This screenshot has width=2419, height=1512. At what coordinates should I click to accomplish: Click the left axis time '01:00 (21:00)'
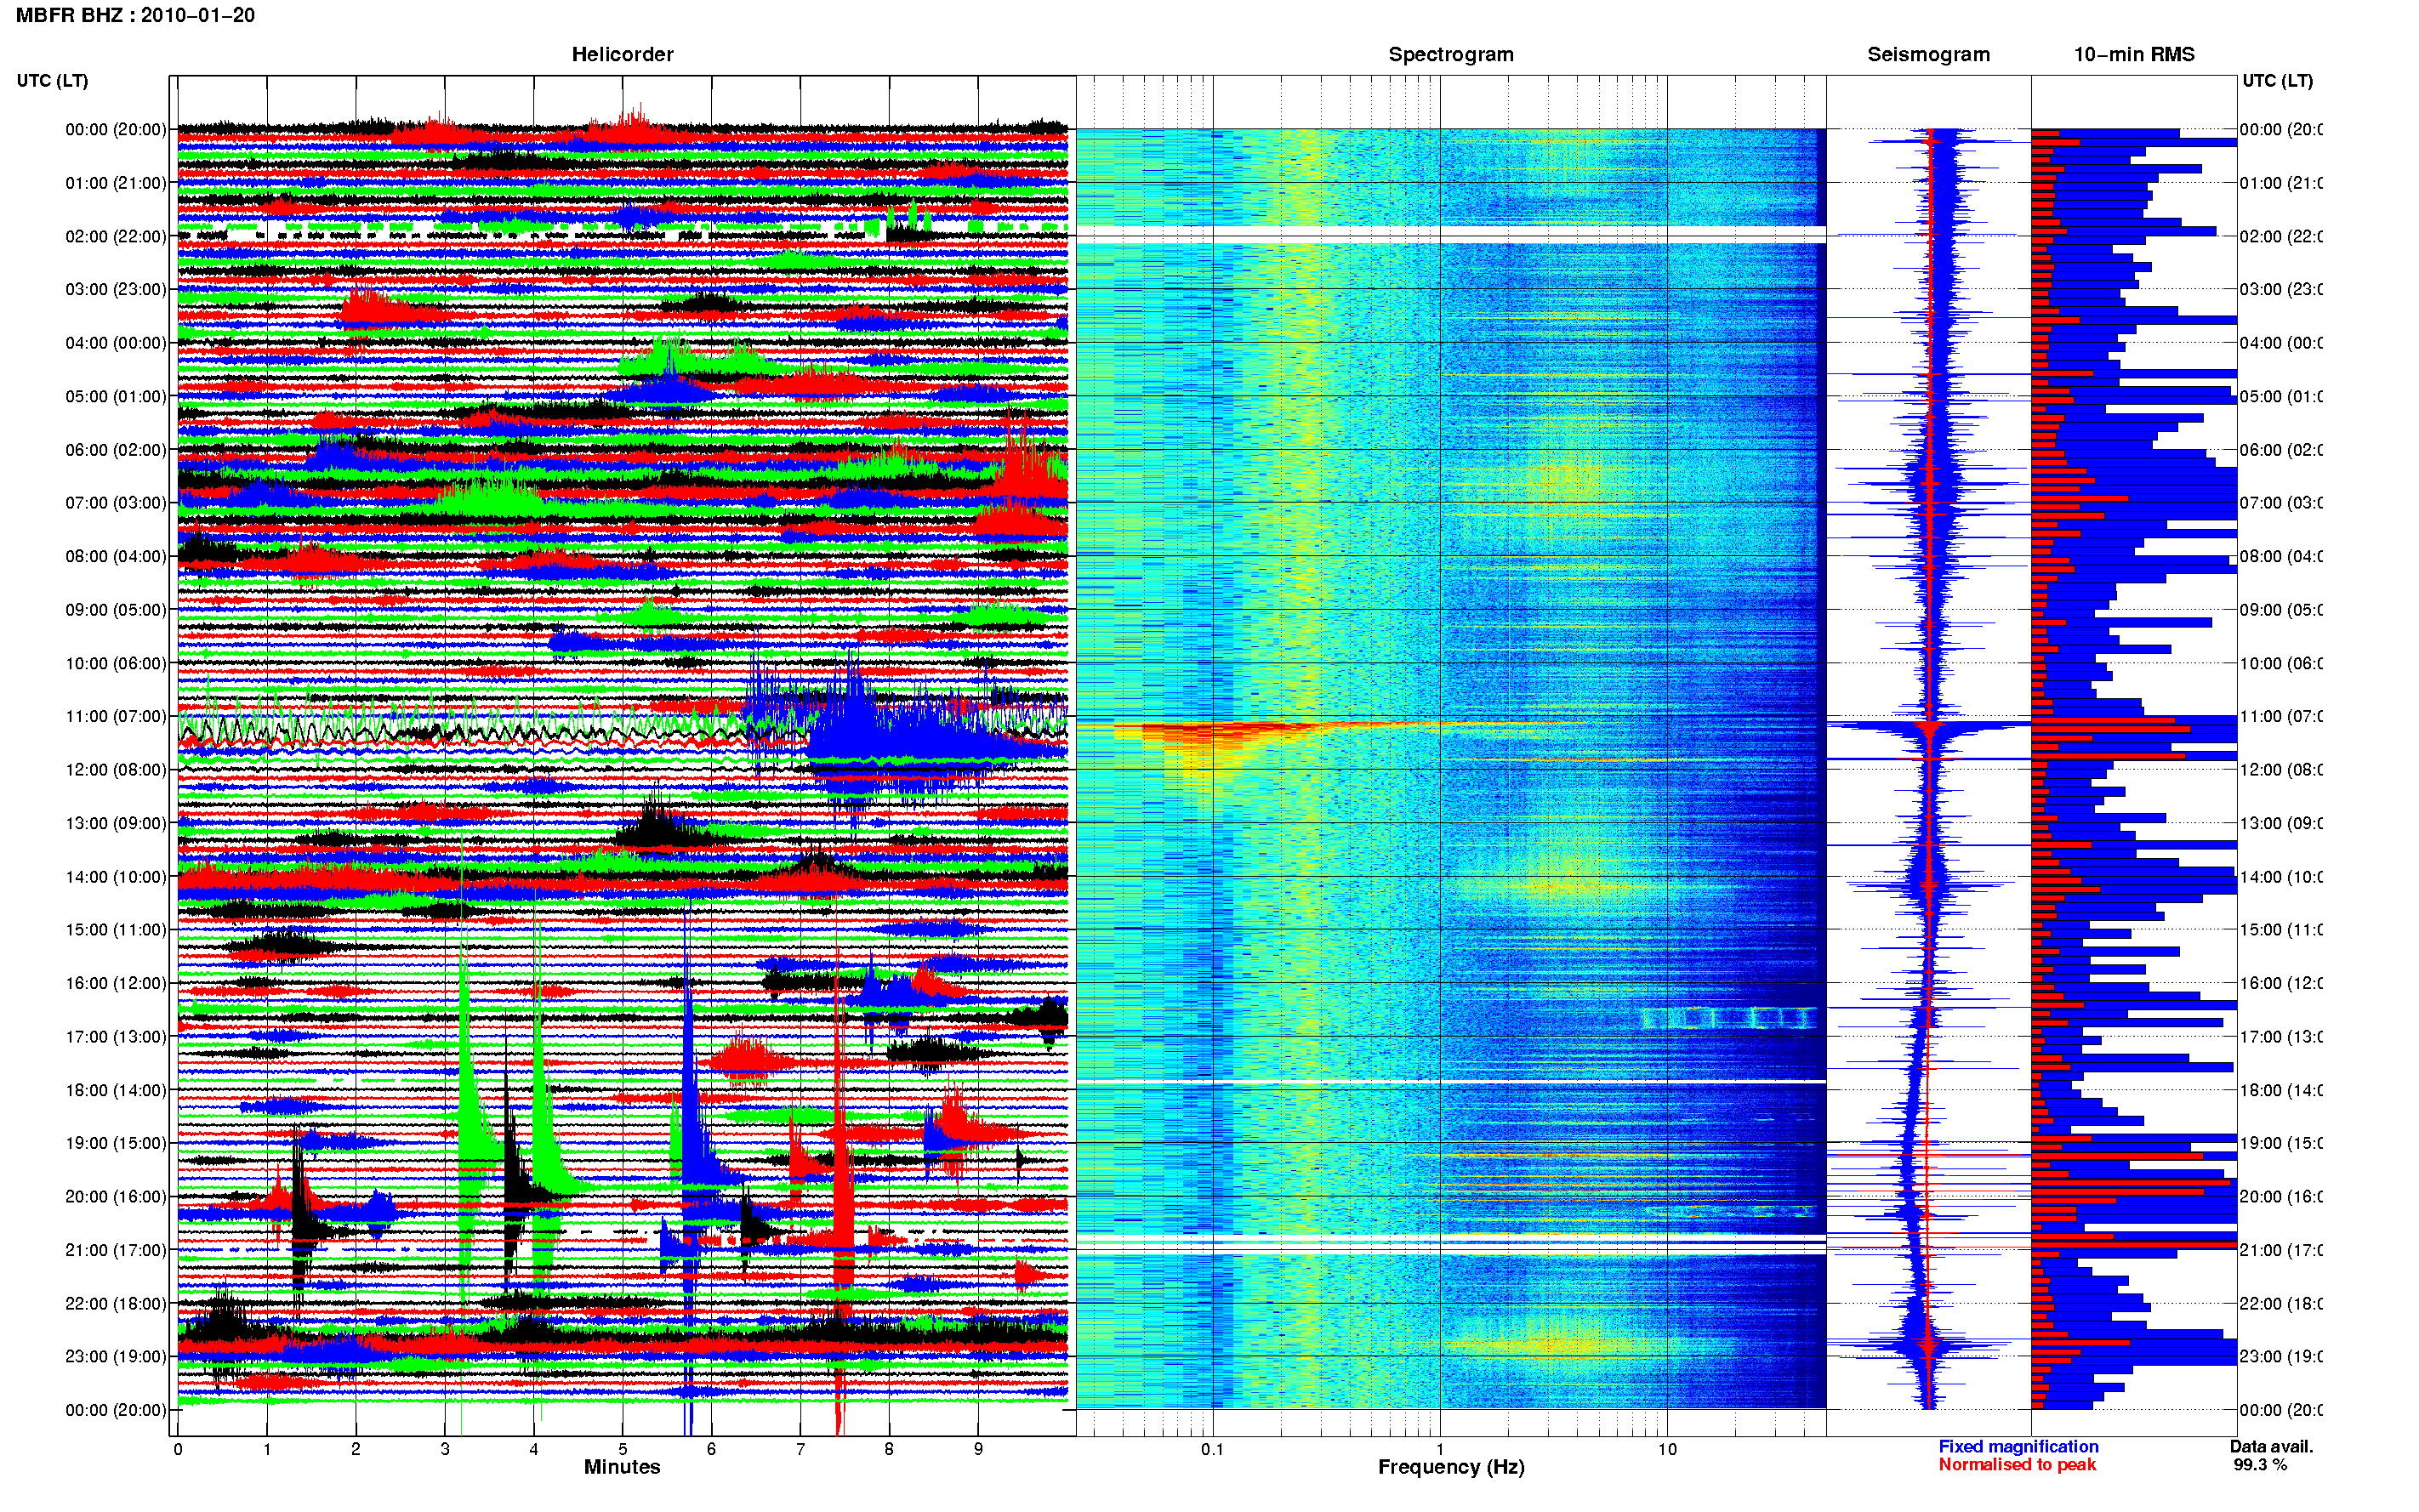click(x=116, y=183)
